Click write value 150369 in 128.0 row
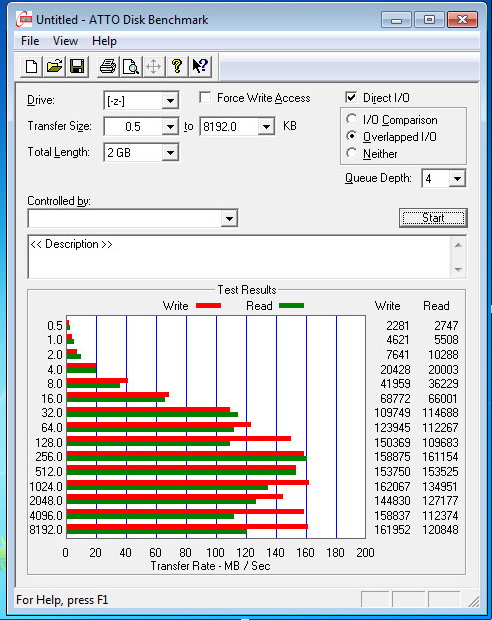The height and width of the screenshot is (620, 492). (x=392, y=442)
